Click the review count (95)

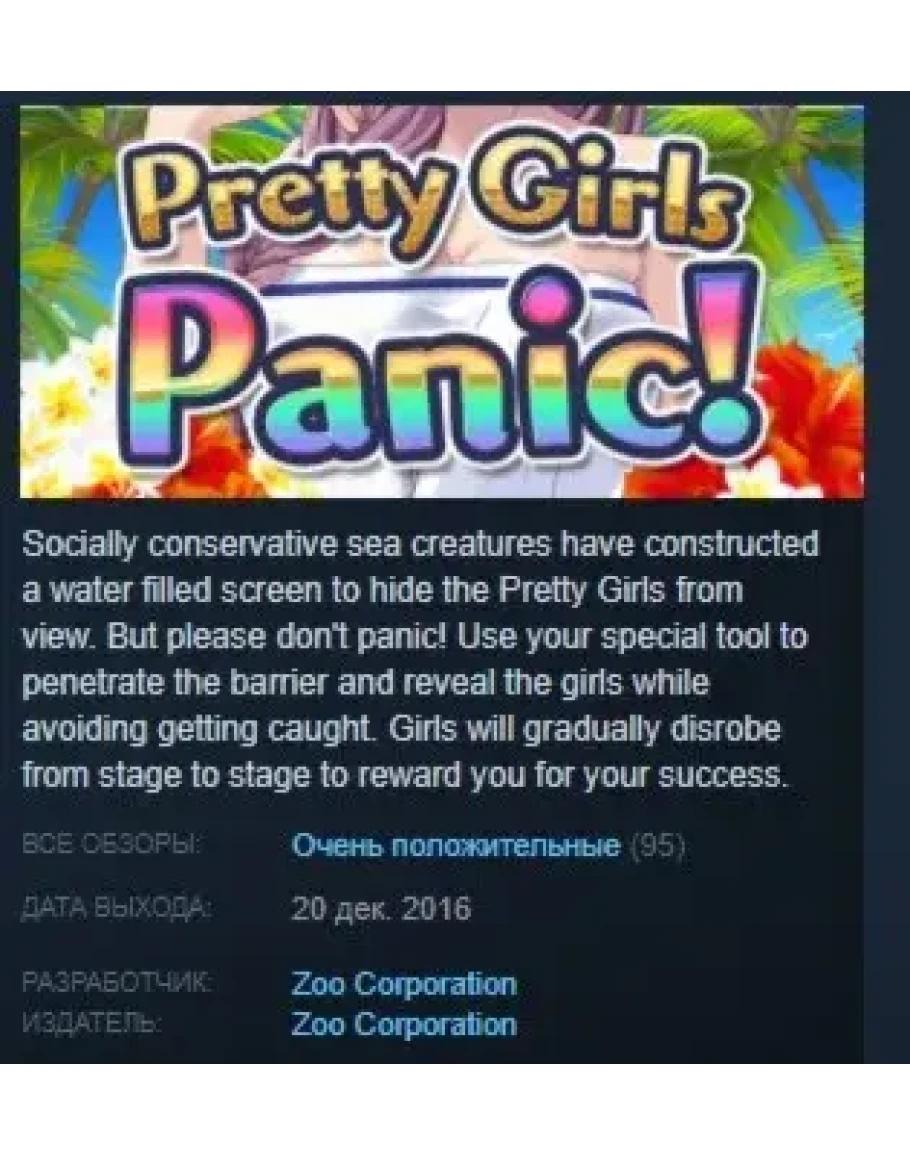[x=659, y=846]
